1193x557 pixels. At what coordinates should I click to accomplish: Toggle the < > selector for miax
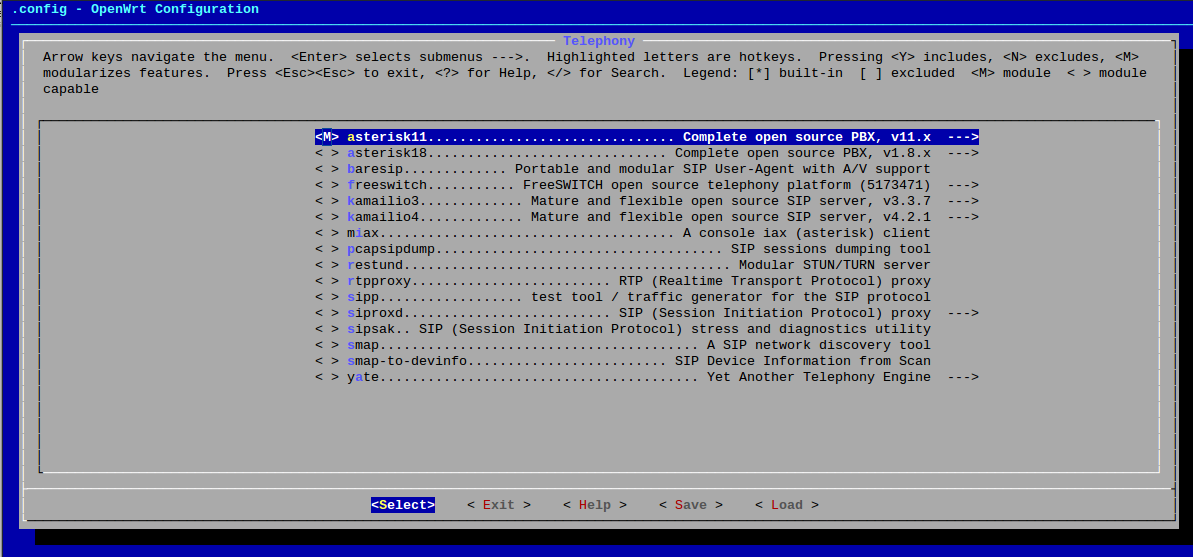(x=326, y=233)
